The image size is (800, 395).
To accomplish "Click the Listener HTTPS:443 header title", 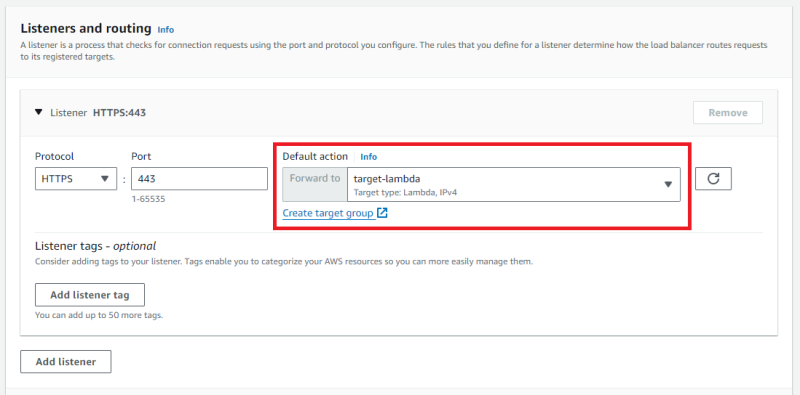I will pyautogui.click(x=98, y=113).
